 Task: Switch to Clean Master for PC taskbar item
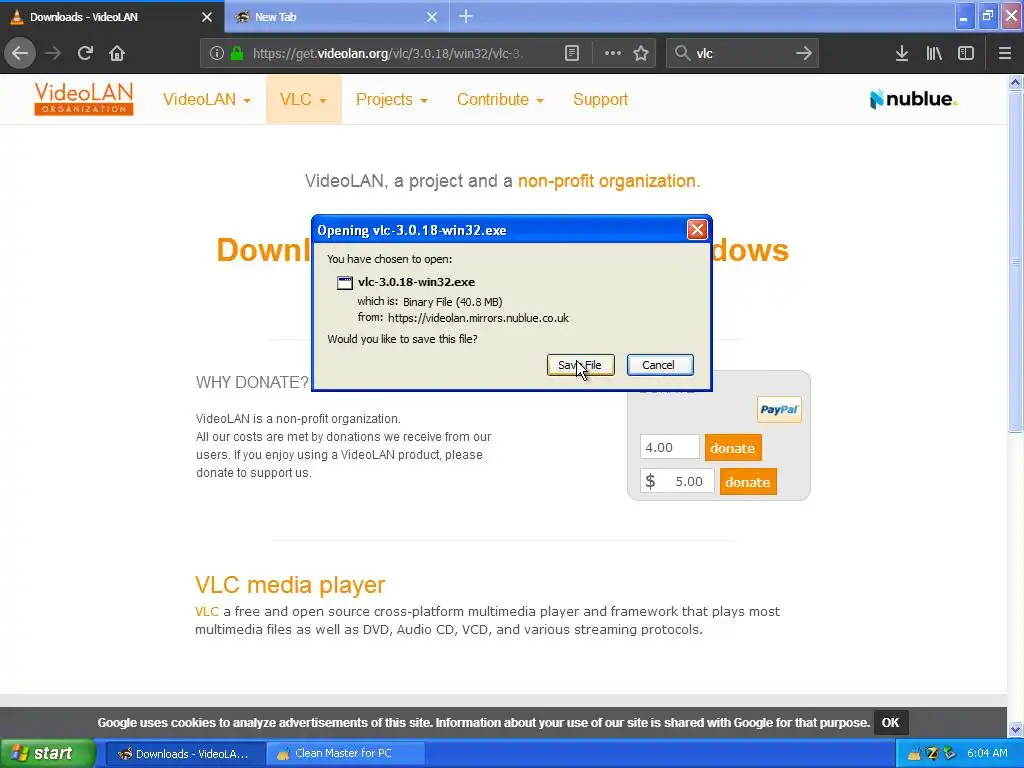pyautogui.click(x=346, y=754)
